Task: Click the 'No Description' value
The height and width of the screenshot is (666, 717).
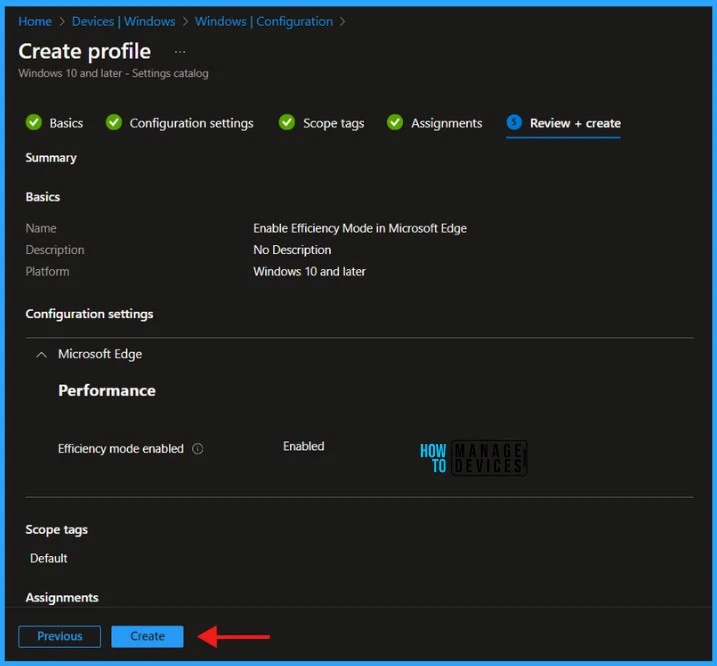Action: (x=292, y=250)
